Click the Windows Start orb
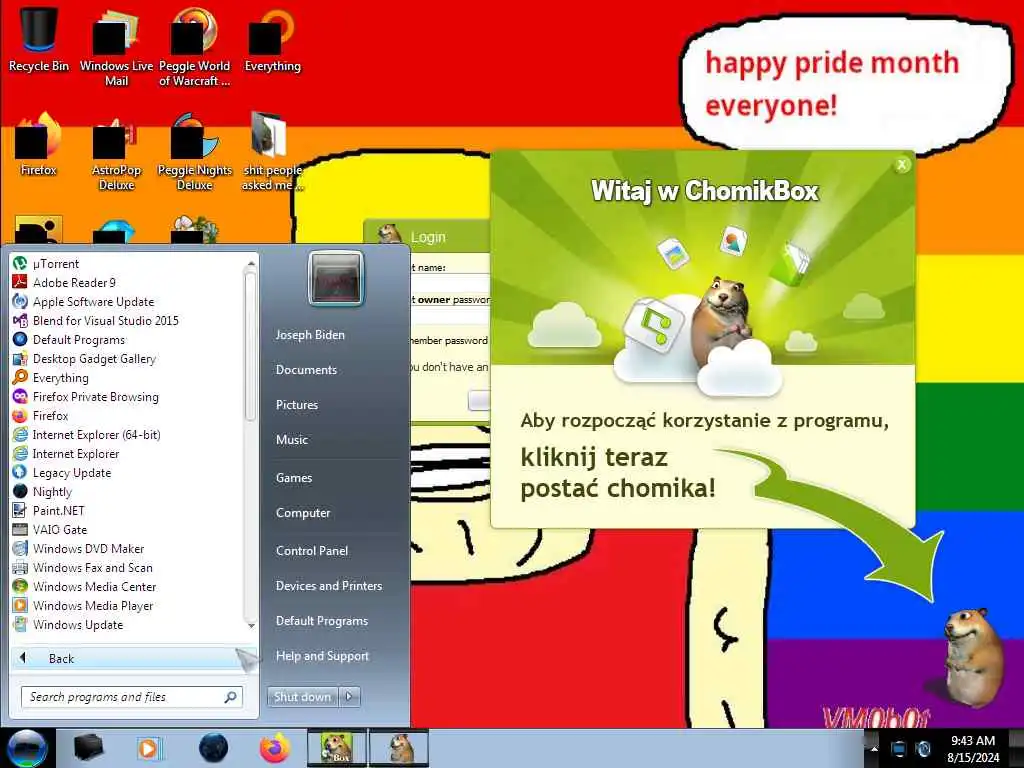Viewport: 1024px width, 768px height. (x=27, y=748)
